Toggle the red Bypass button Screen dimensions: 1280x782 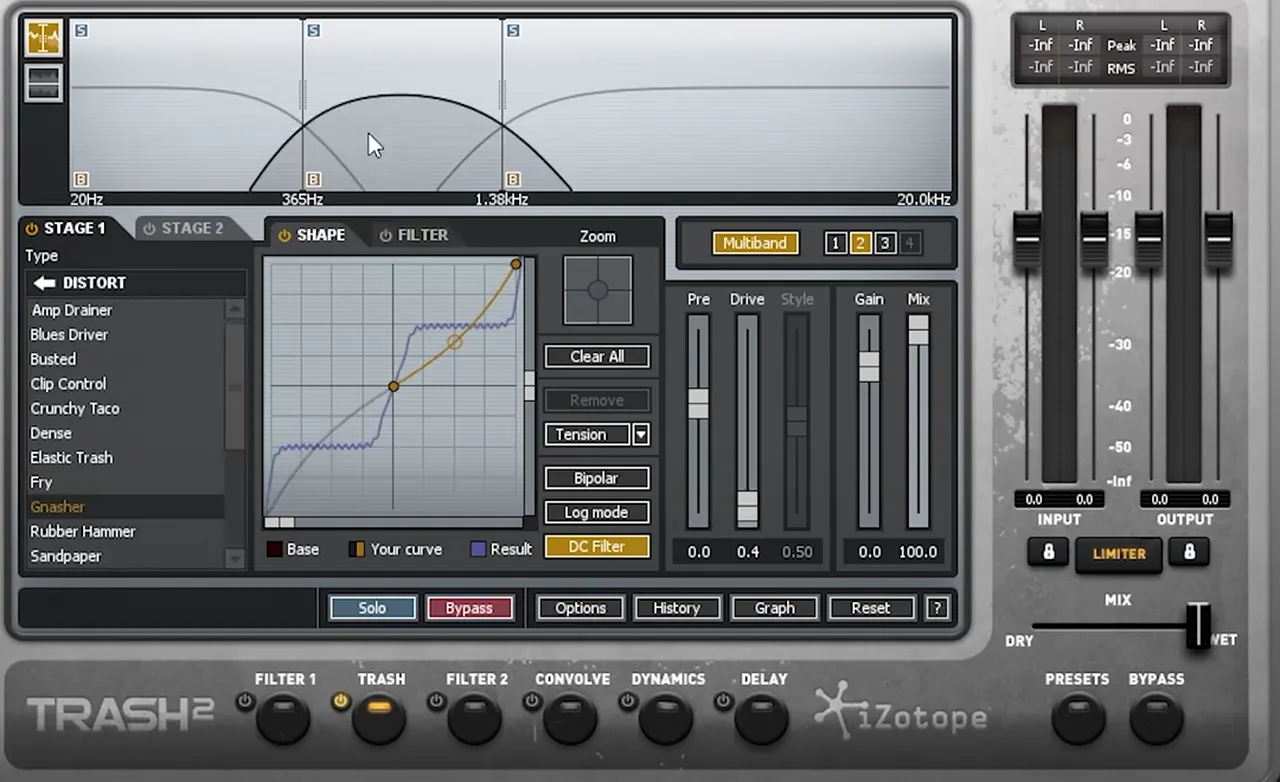(469, 608)
